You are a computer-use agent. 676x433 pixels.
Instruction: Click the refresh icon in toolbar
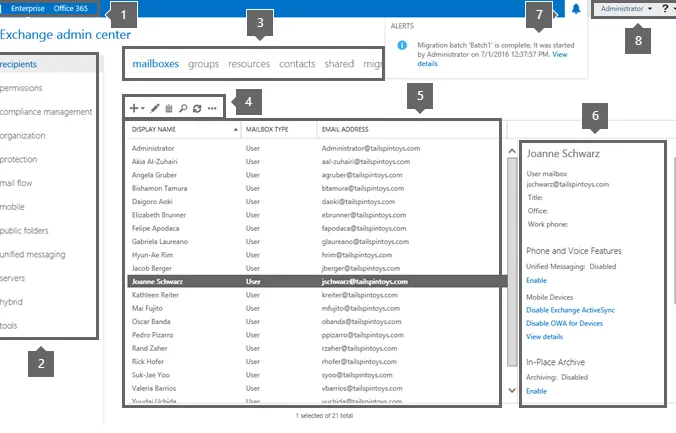click(x=197, y=108)
